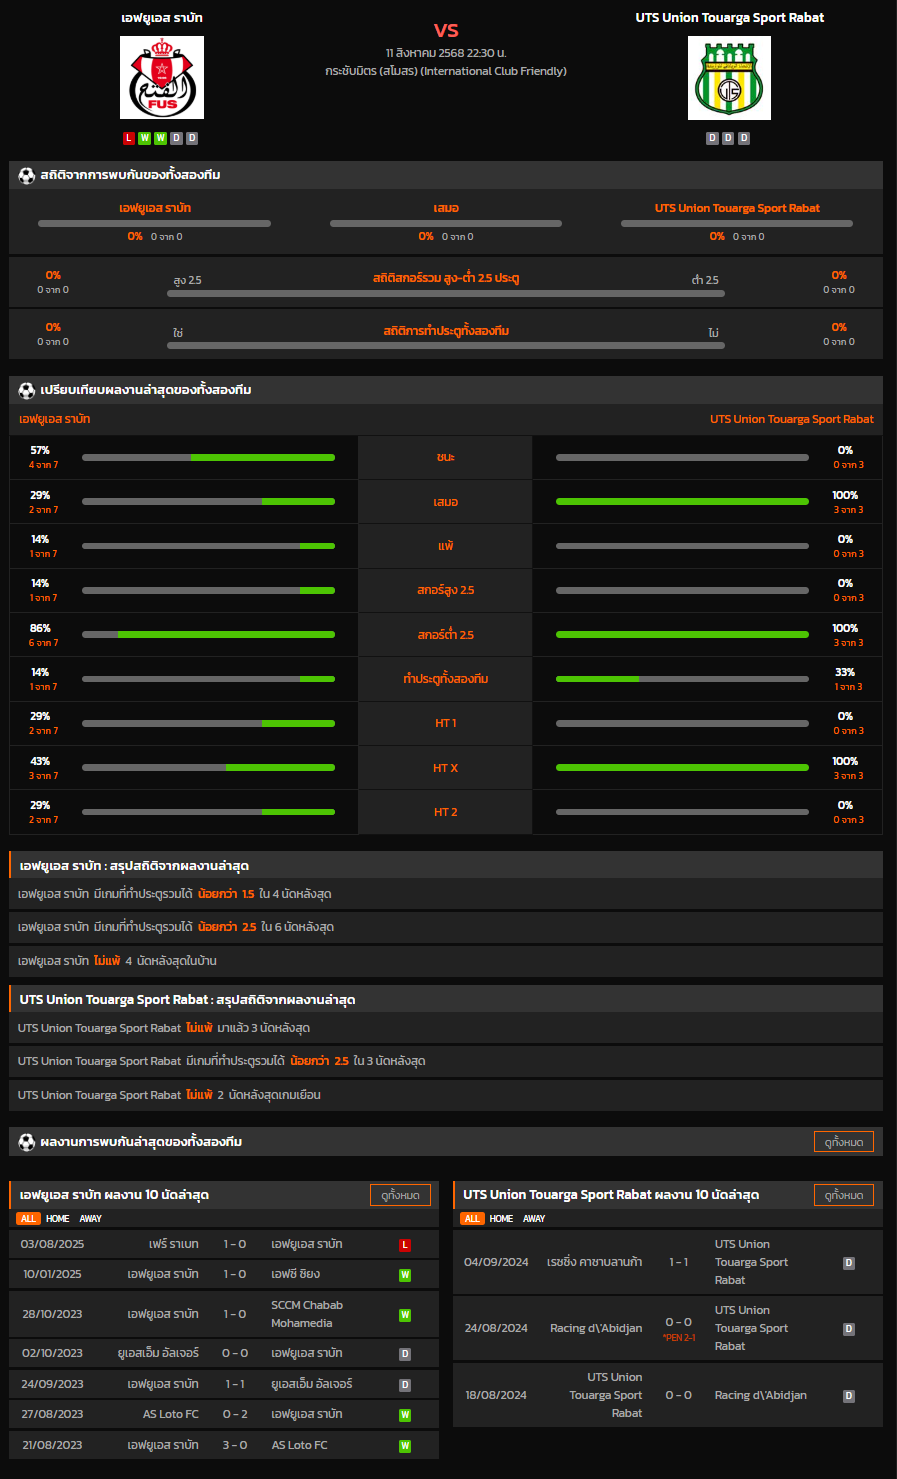The height and width of the screenshot is (1479, 897).
Task: Click the FUS 43% HT X progress bar
Action: (x=208, y=768)
